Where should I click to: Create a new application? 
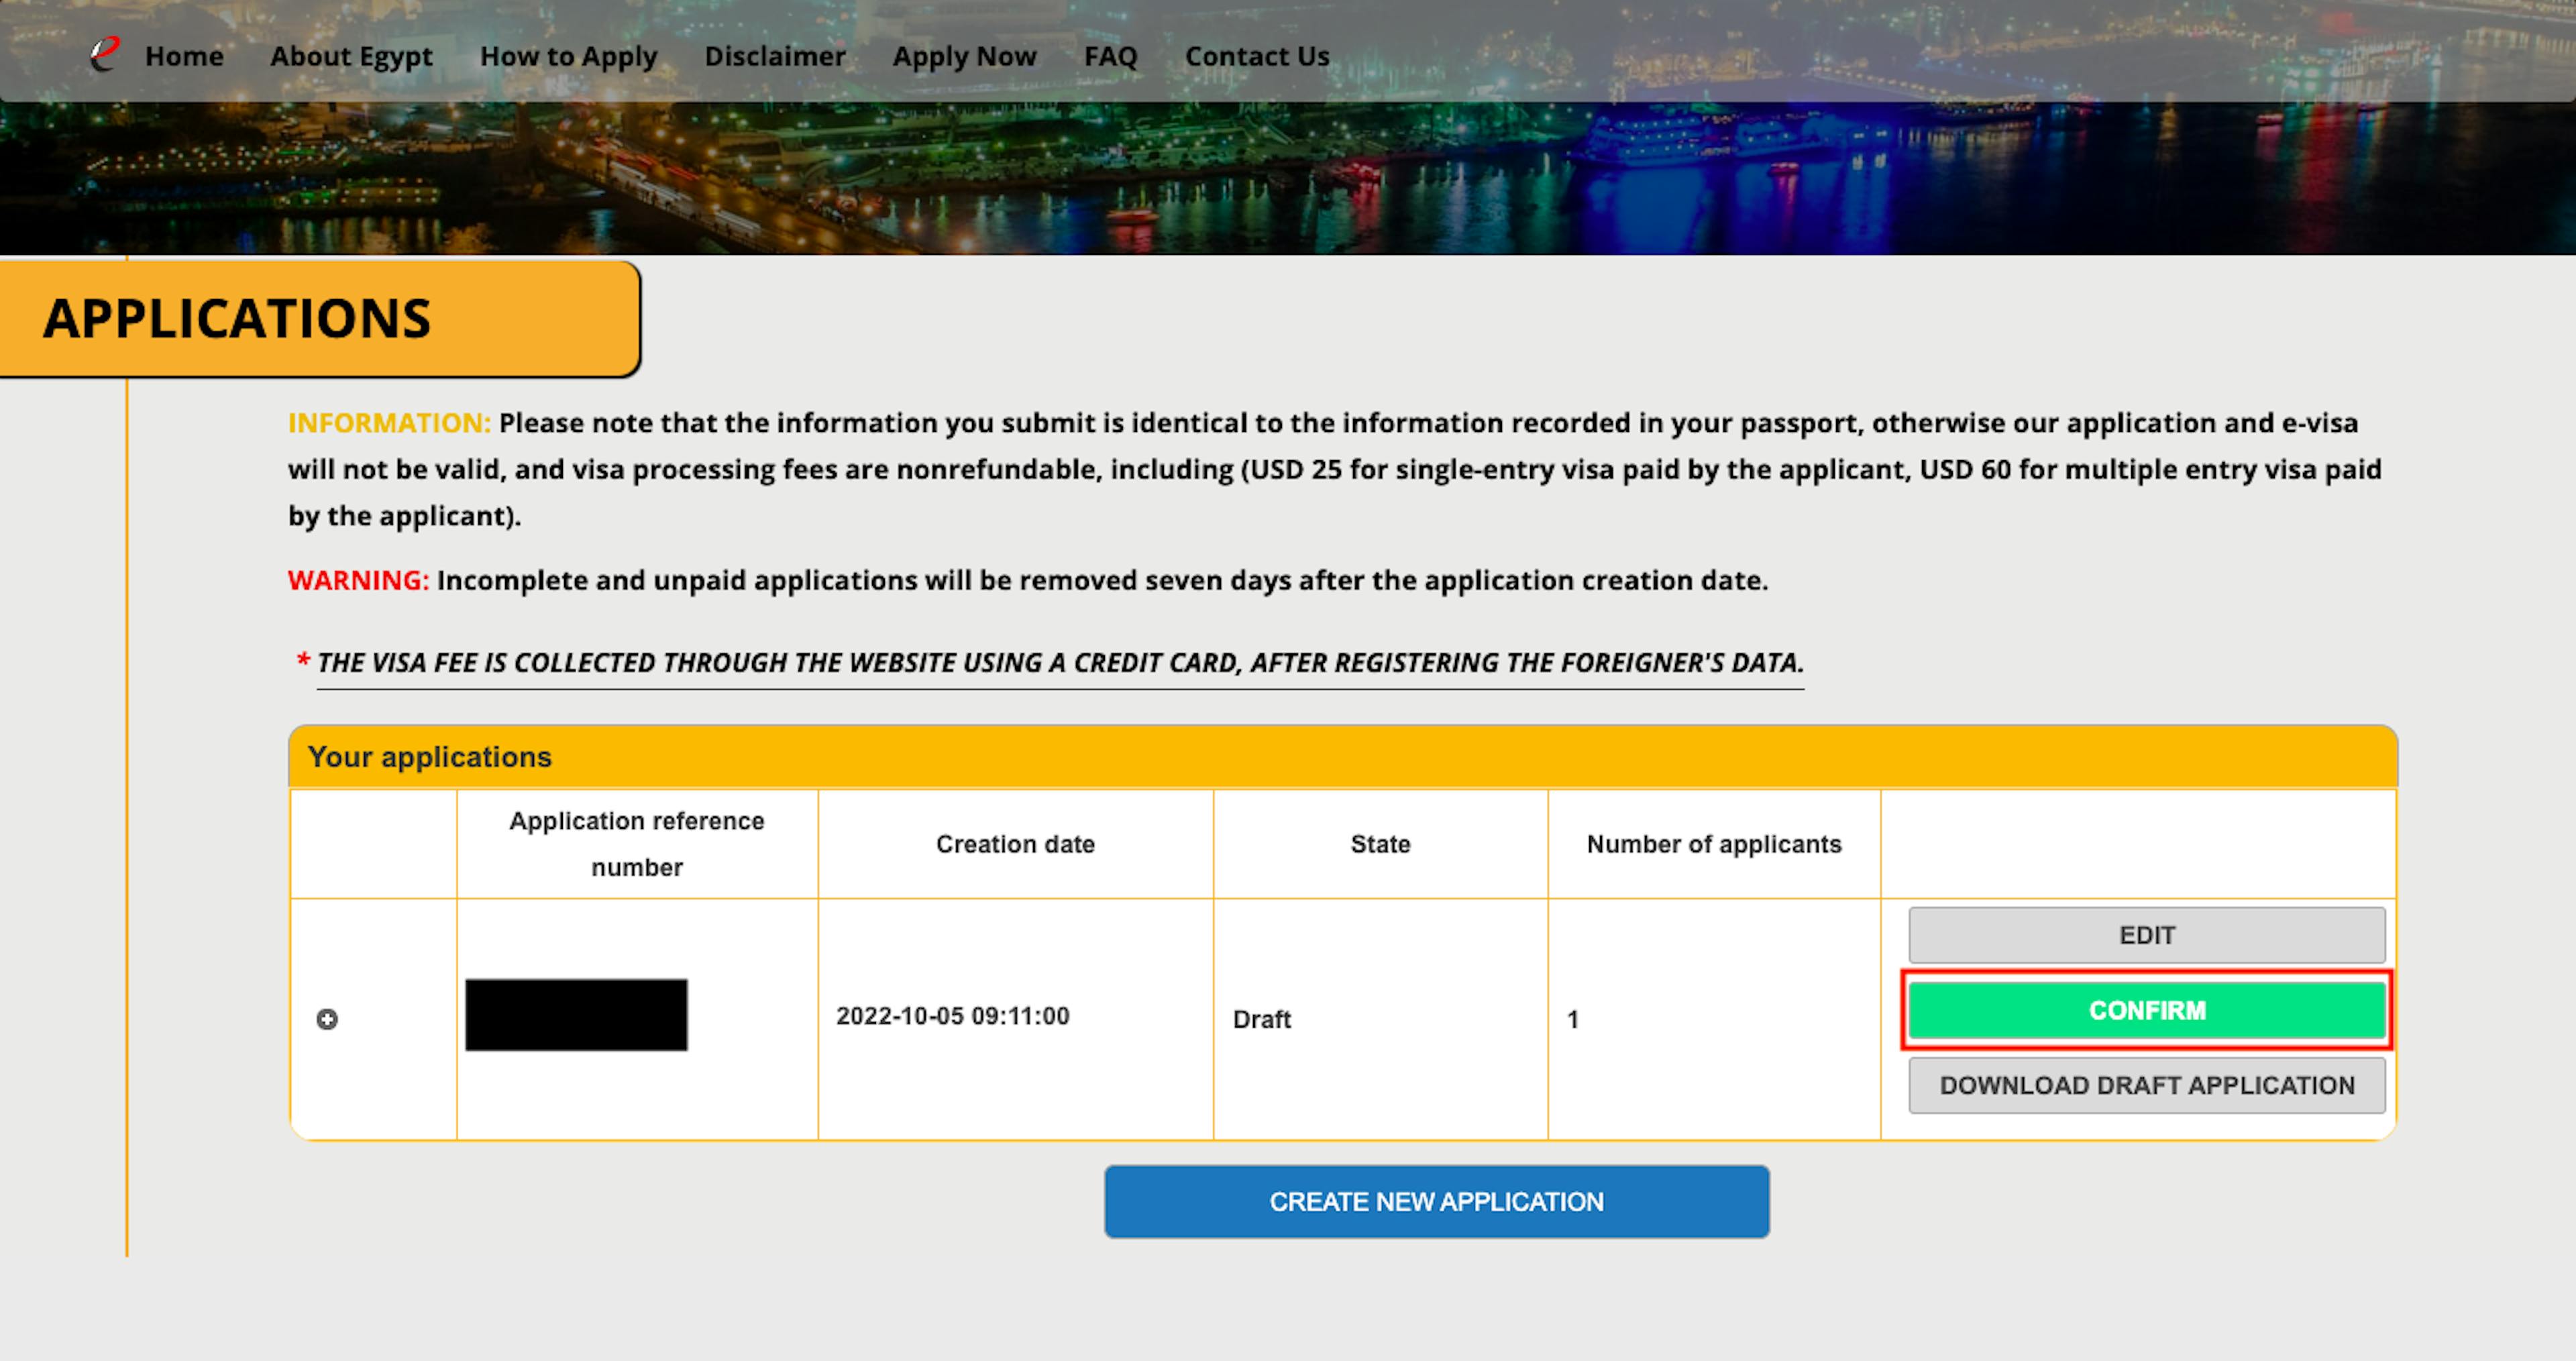click(1436, 1201)
